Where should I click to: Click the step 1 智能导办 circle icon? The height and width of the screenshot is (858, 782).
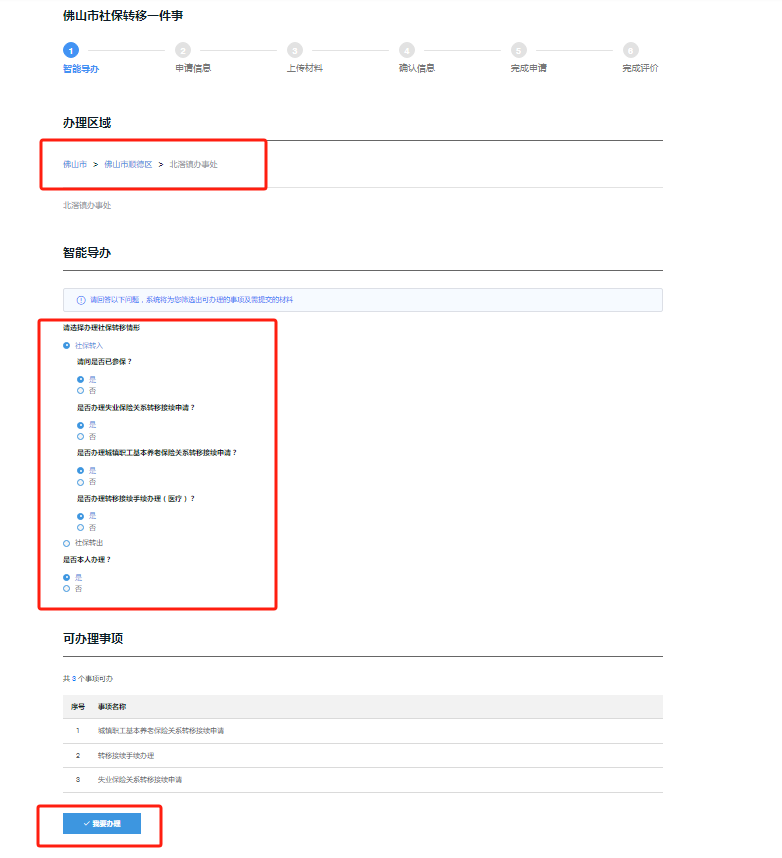[x=70, y=50]
